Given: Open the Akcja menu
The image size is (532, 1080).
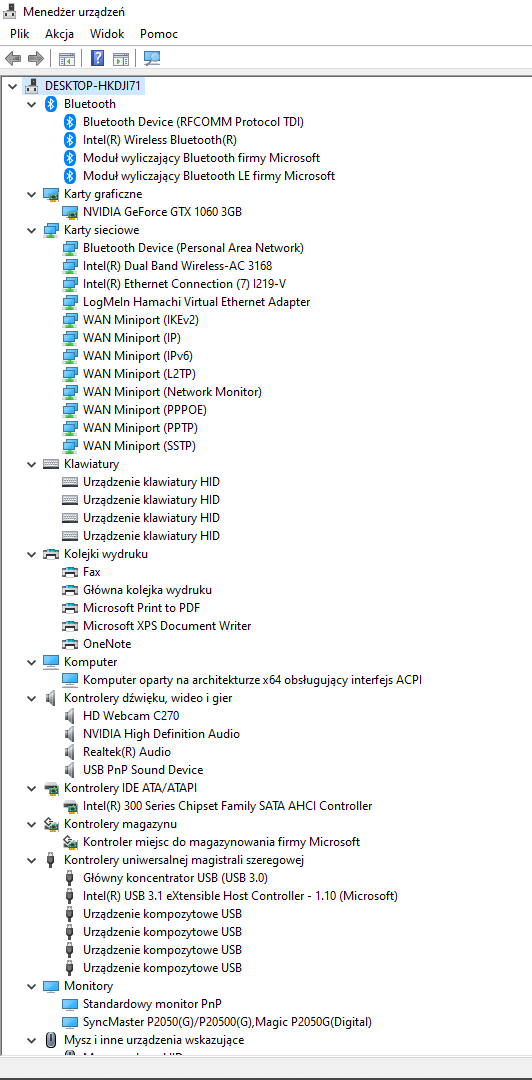Looking at the screenshot, I should (x=59, y=34).
